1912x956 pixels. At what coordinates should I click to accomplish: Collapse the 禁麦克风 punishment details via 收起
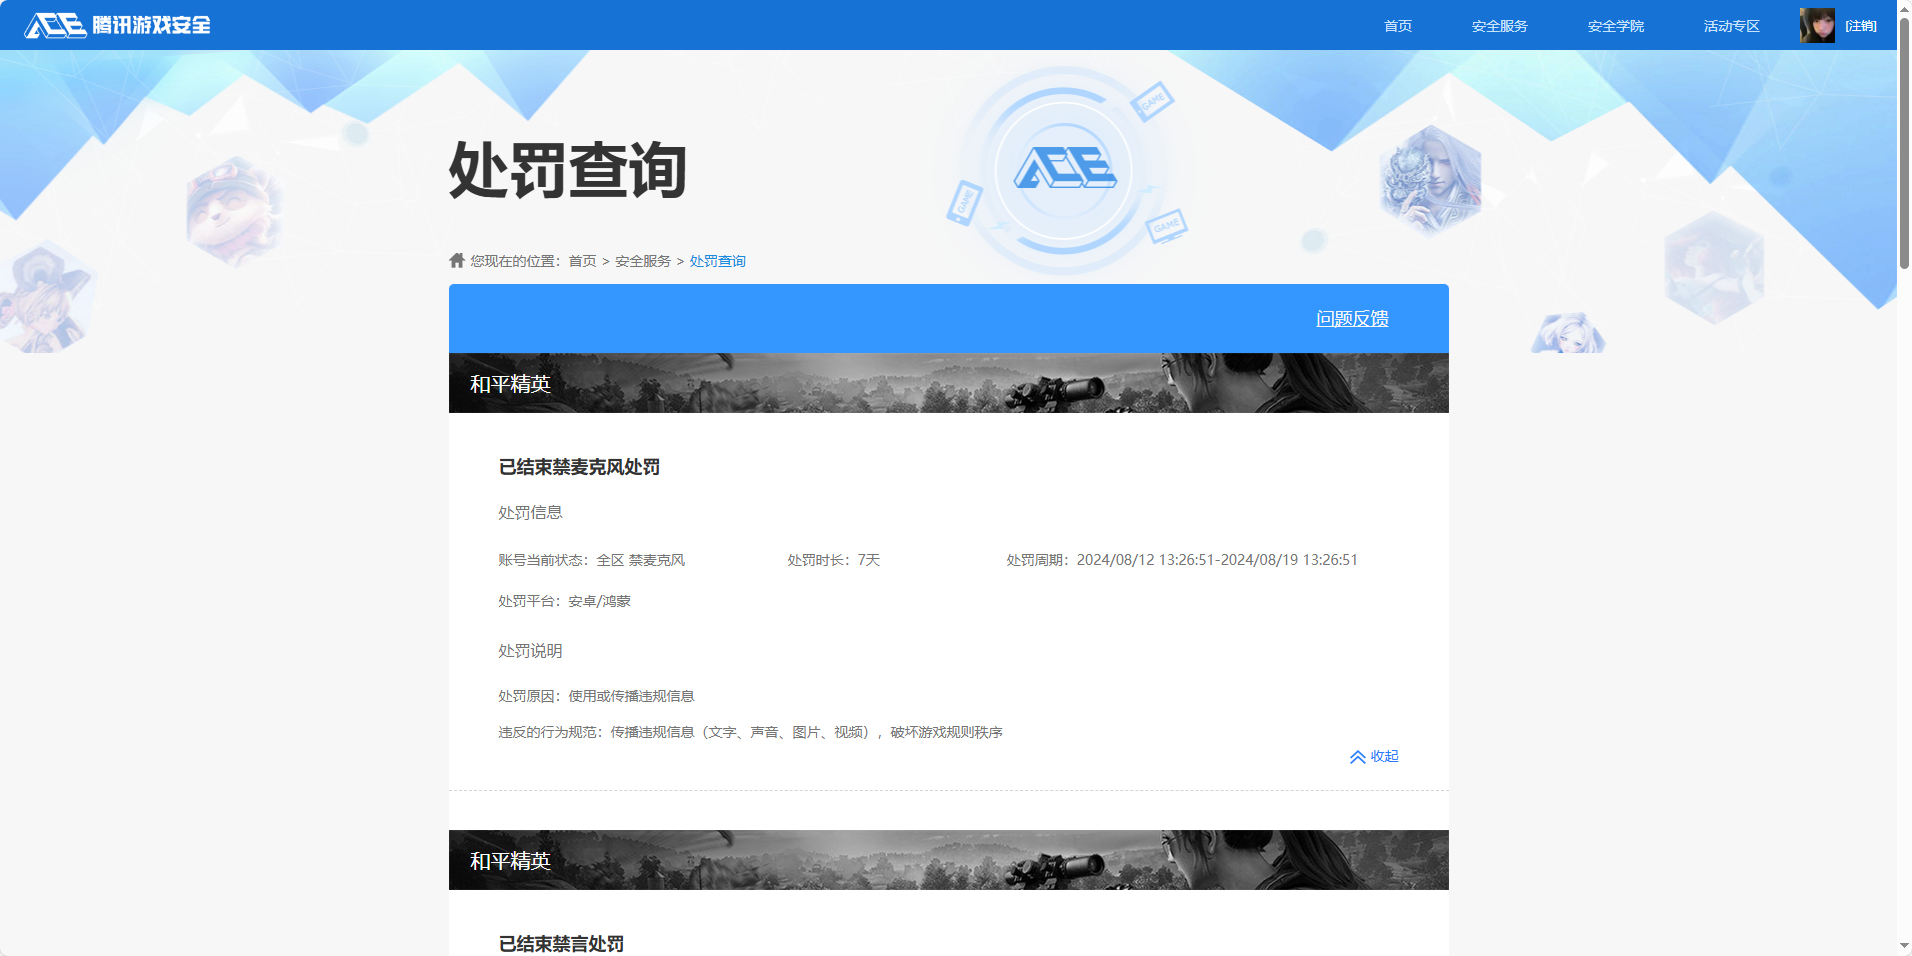click(x=1384, y=757)
